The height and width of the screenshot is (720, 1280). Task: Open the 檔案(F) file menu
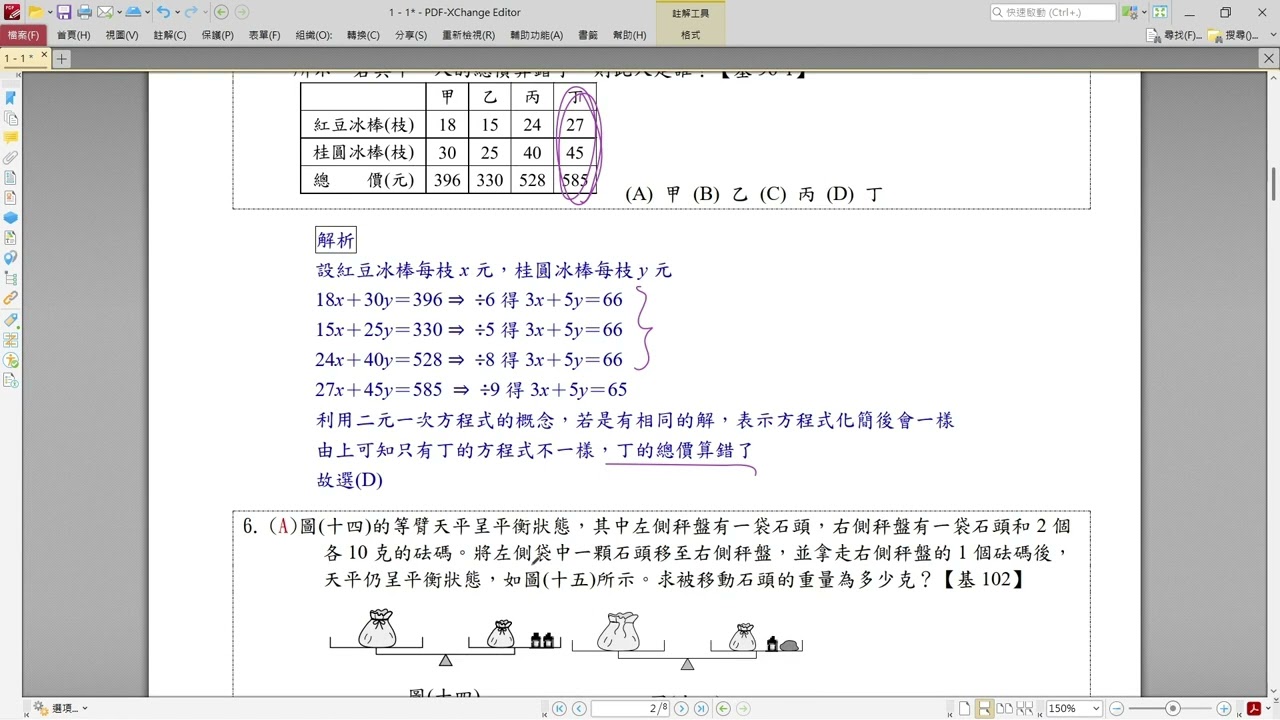22,35
